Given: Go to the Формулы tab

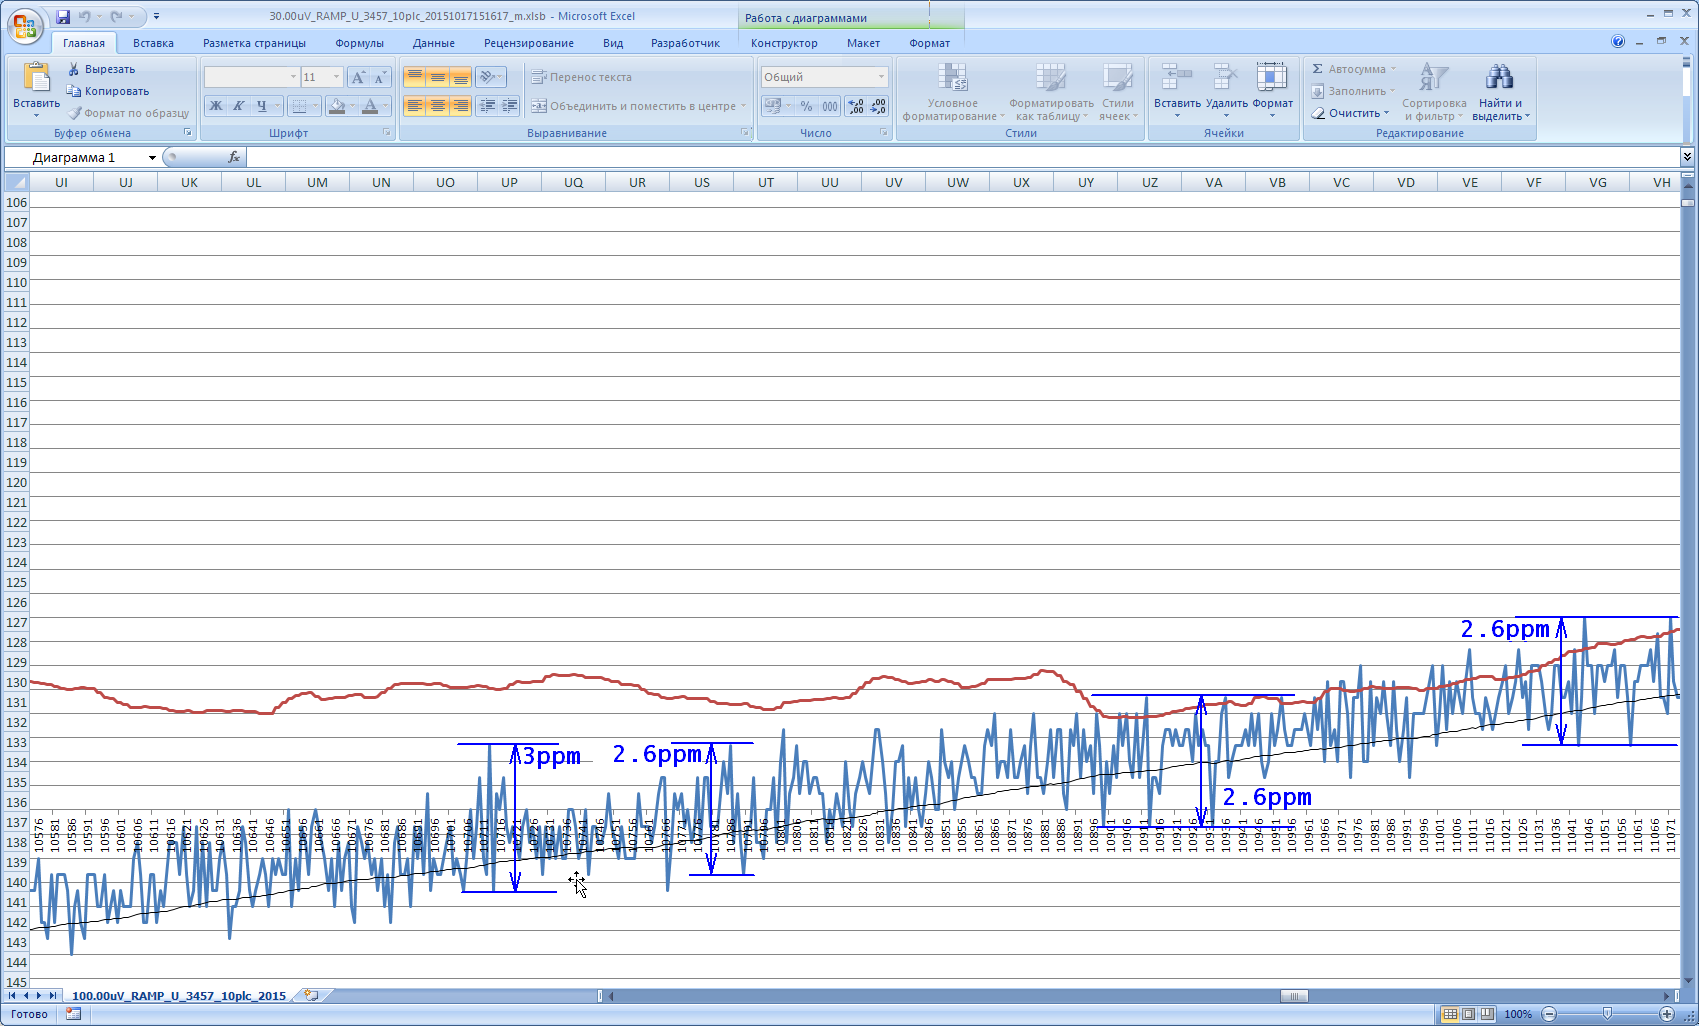Looking at the screenshot, I should pyautogui.click(x=360, y=43).
